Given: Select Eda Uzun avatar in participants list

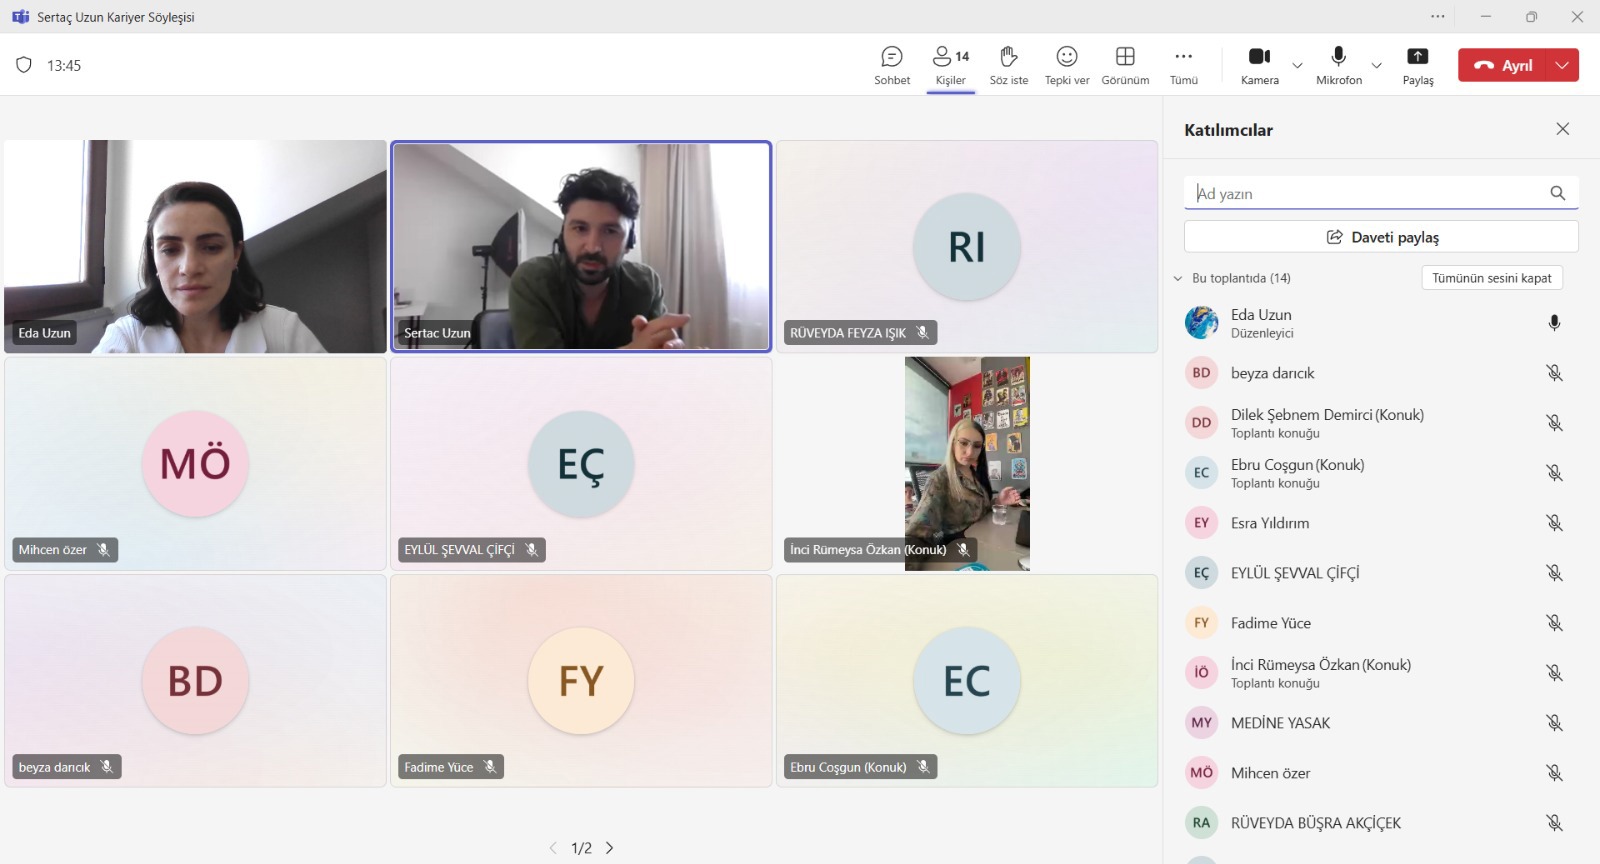Looking at the screenshot, I should pos(1201,323).
